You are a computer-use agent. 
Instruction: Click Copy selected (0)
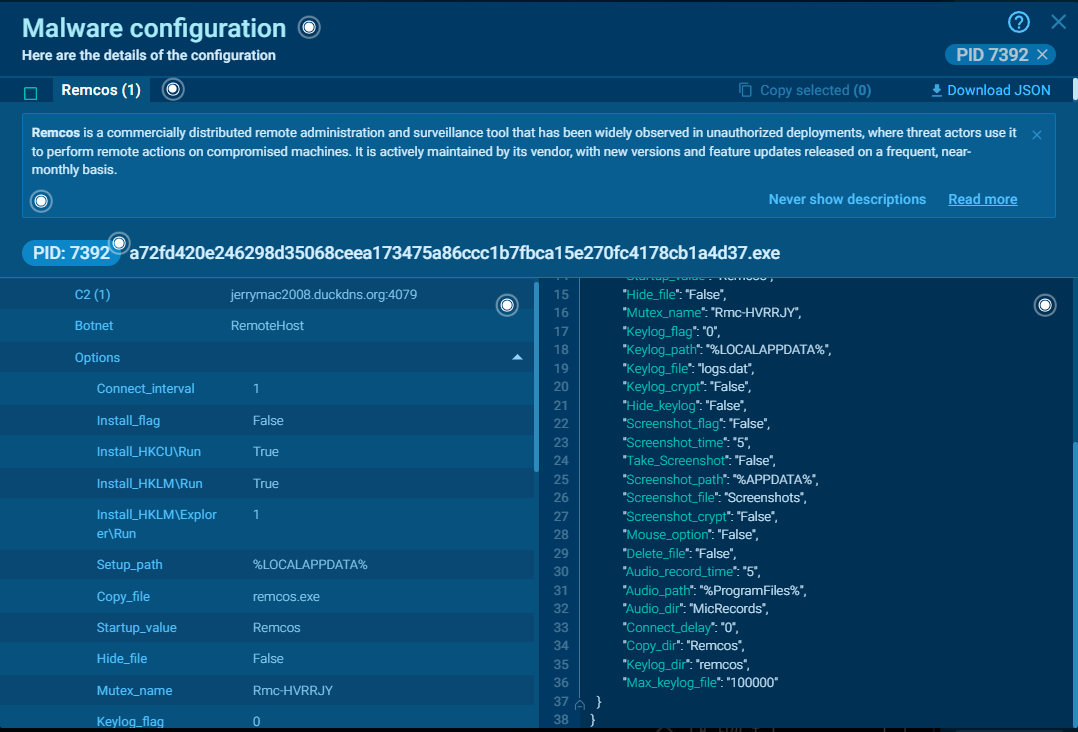point(805,90)
